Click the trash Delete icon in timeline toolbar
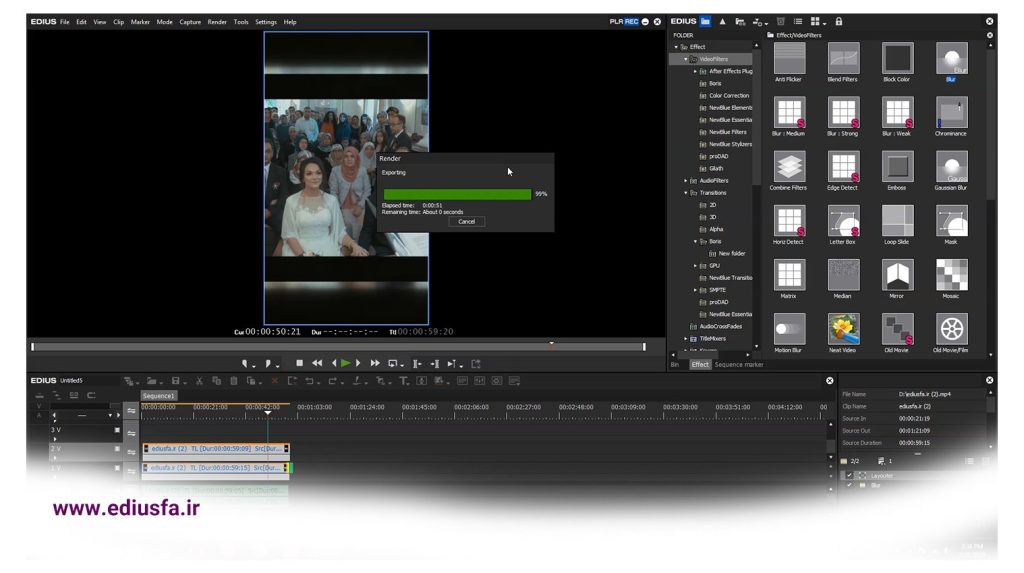The width and height of the screenshot is (1024, 573). click(233, 381)
